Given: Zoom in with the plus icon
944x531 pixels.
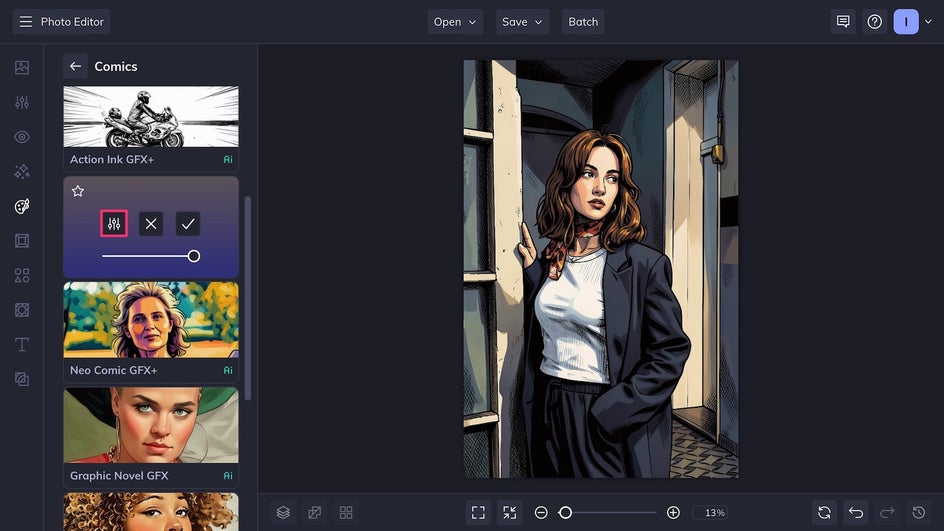Looking at the screenshot, I should (673, 512).
